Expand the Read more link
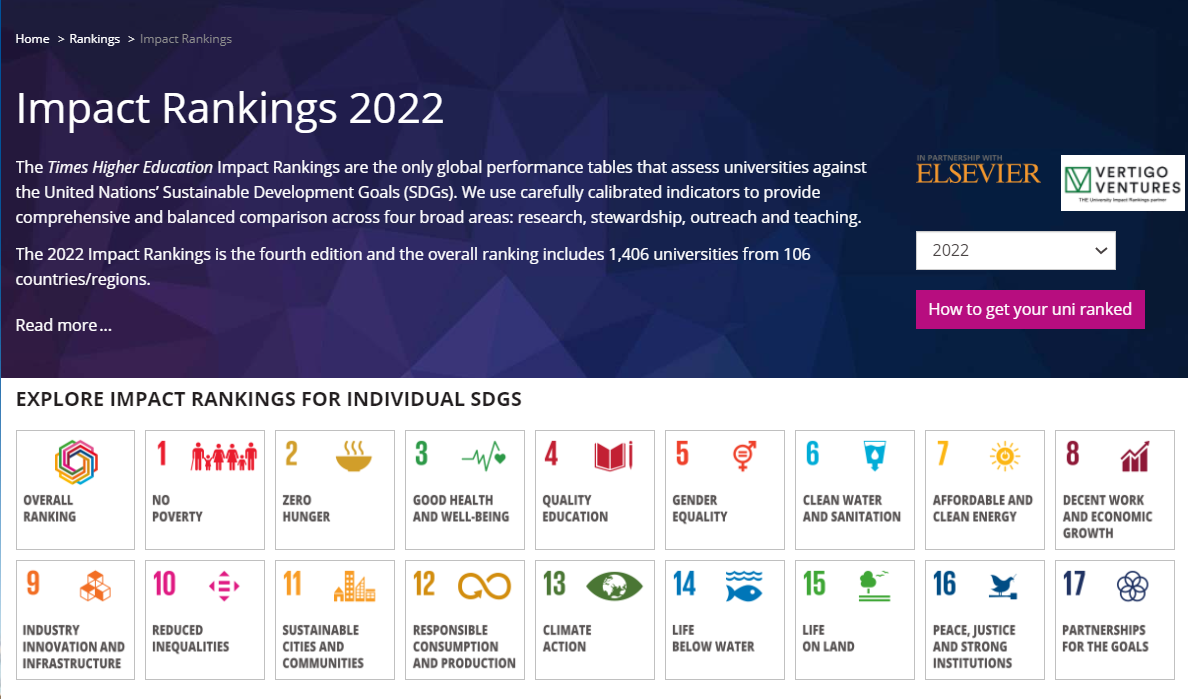1188x699 pixels. [63, 325]
